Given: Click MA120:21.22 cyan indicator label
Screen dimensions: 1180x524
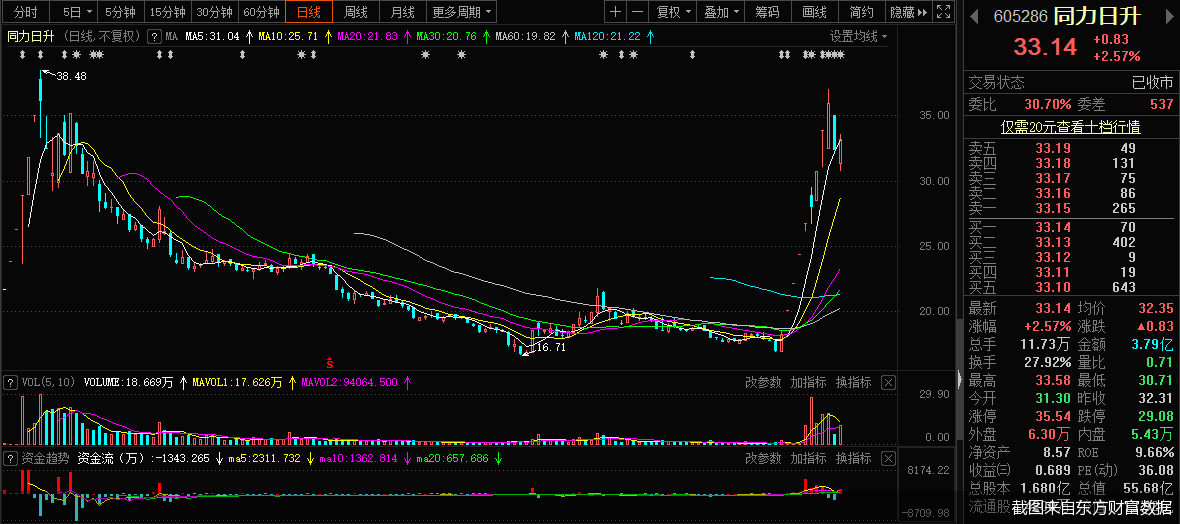Looking at the screenshot, I should (x=608, y=36).
